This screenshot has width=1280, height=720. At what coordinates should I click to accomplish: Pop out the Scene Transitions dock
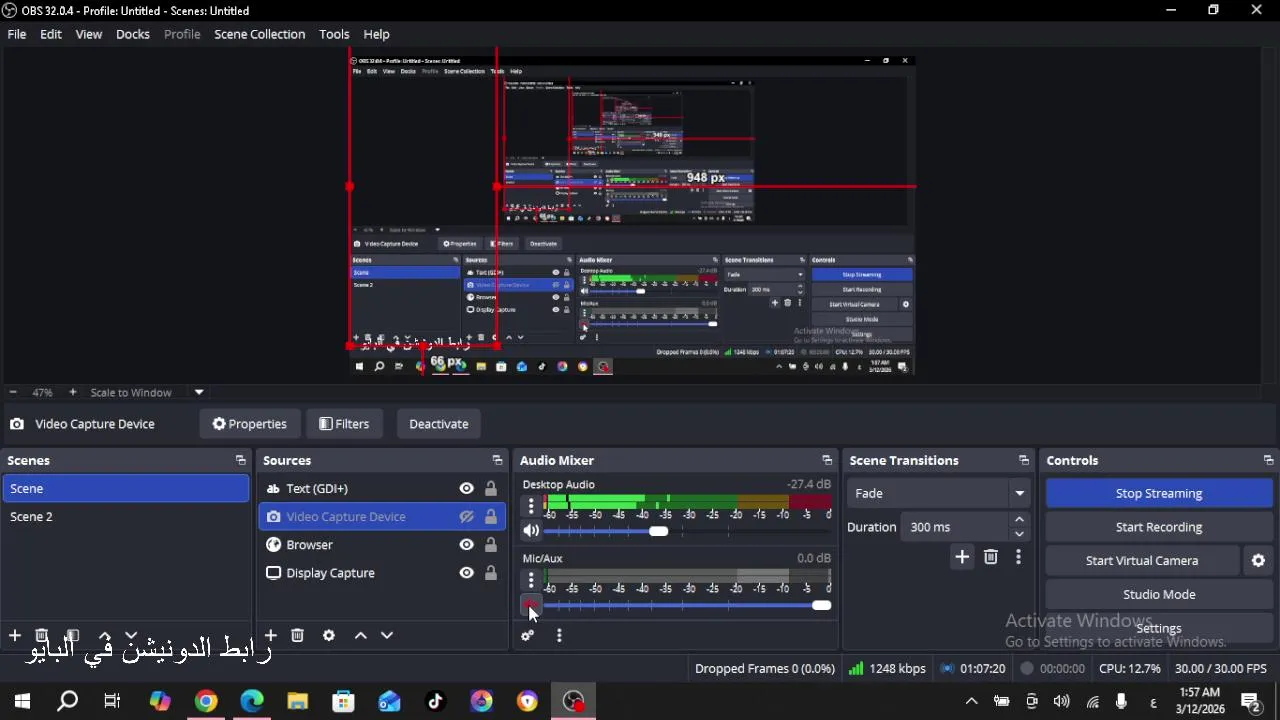(x=1023, y=461)
